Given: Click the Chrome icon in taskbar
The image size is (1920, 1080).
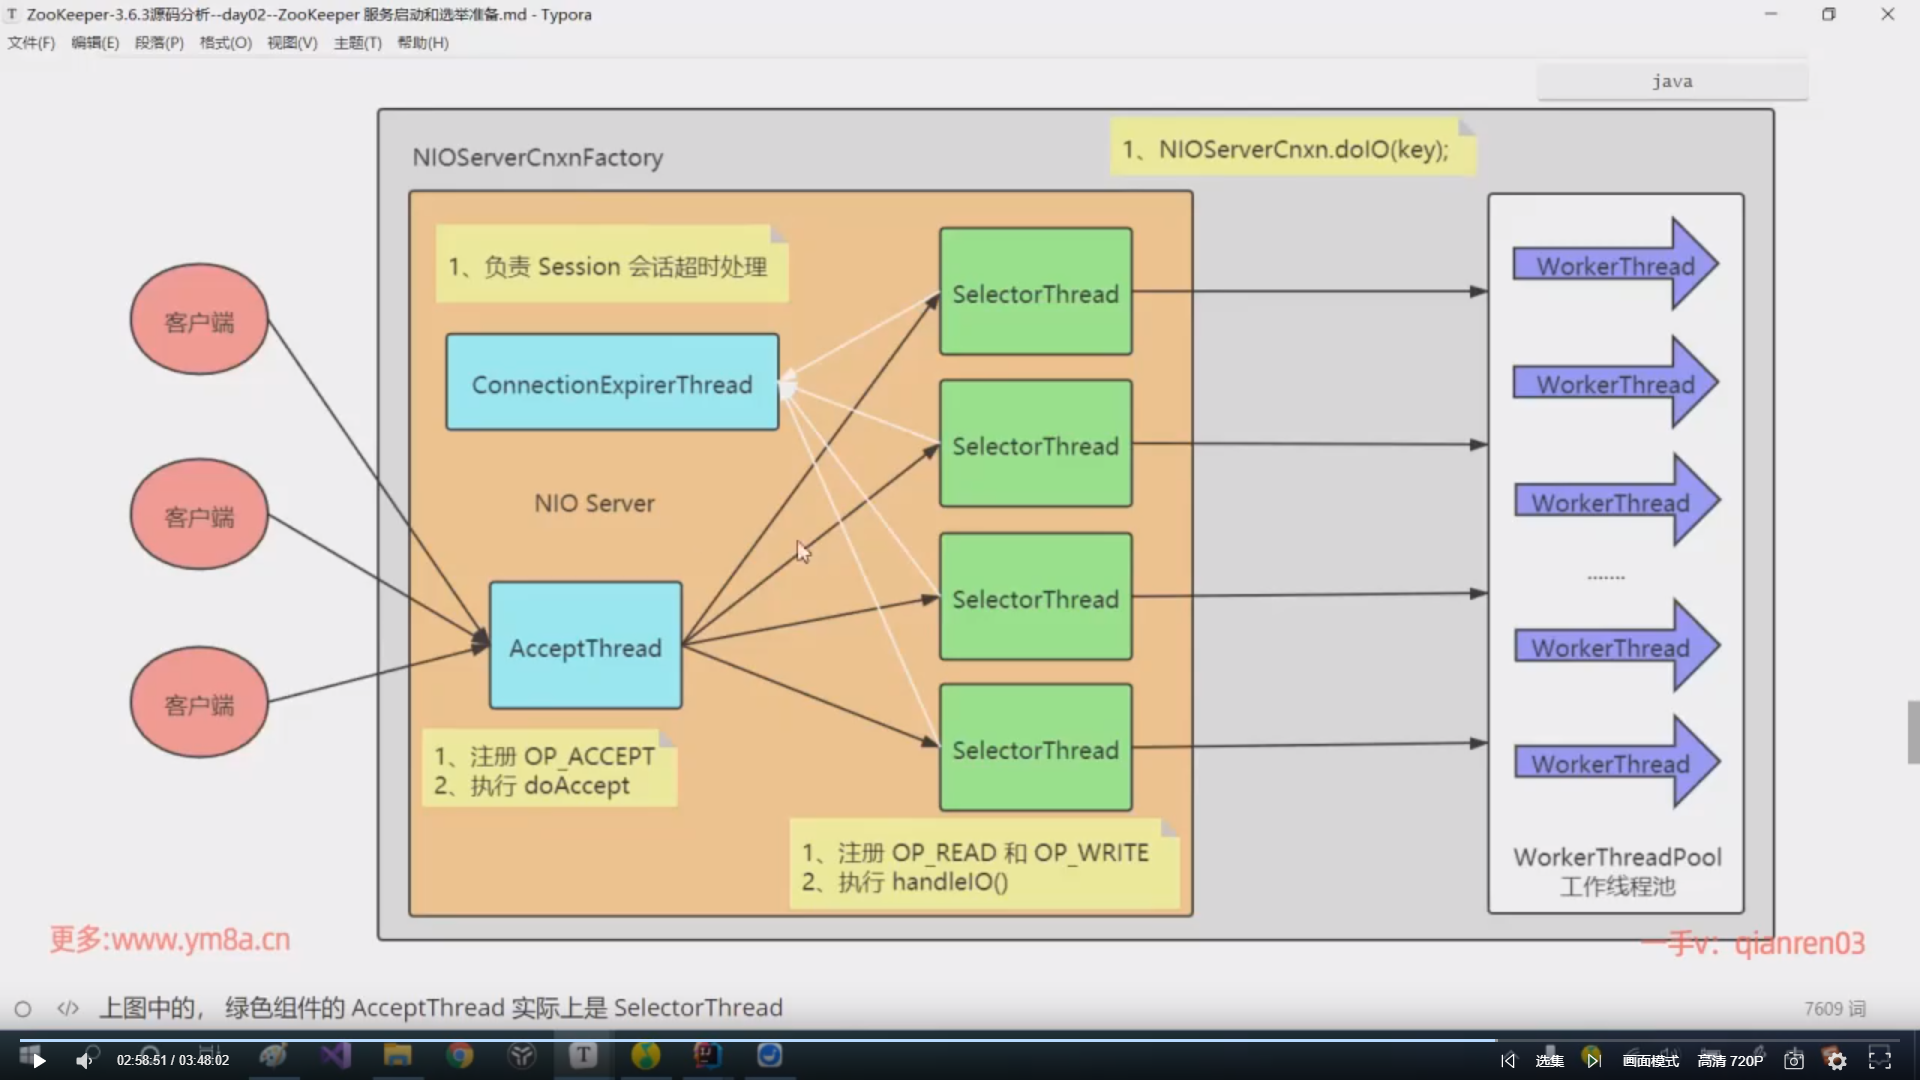Looking at the screenshot, I should click(x=460, y=1055).
